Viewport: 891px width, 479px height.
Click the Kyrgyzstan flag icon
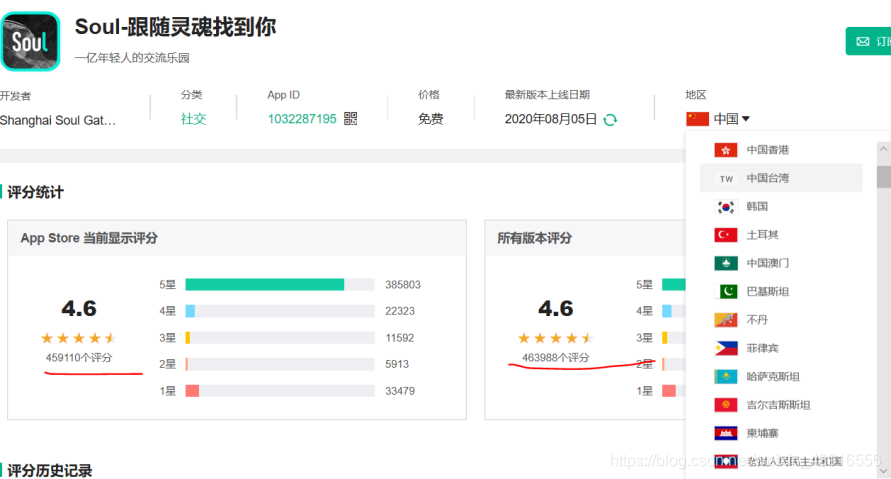coord(726,405)
